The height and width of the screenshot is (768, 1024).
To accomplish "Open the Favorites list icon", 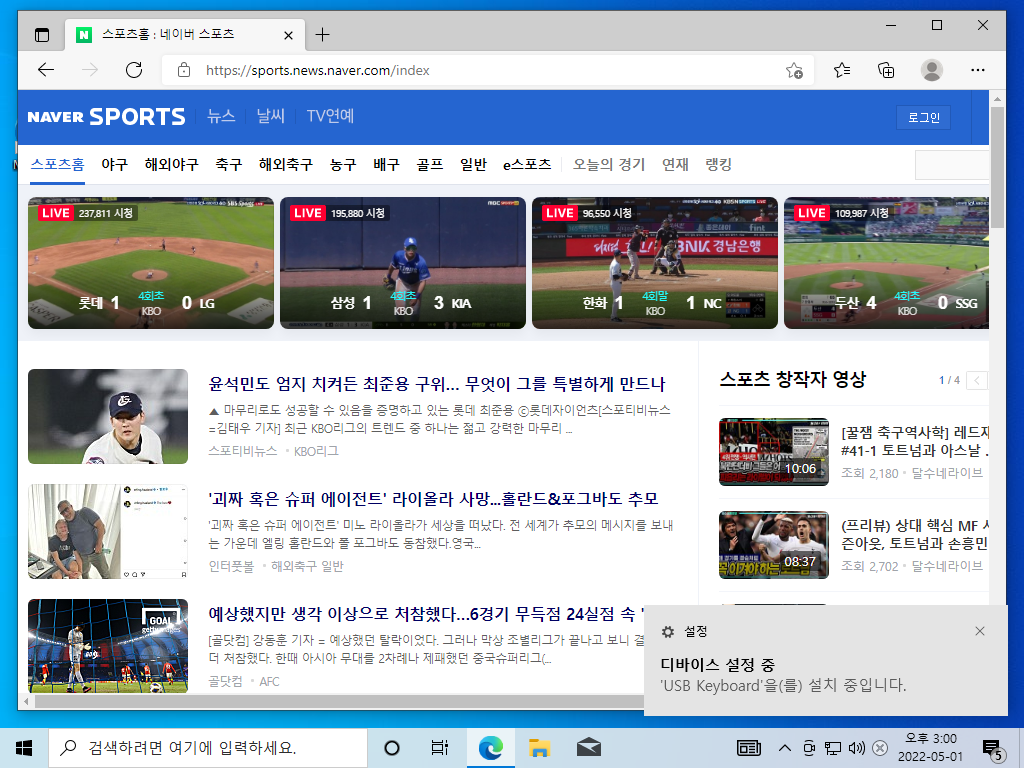I will (842, 70).
